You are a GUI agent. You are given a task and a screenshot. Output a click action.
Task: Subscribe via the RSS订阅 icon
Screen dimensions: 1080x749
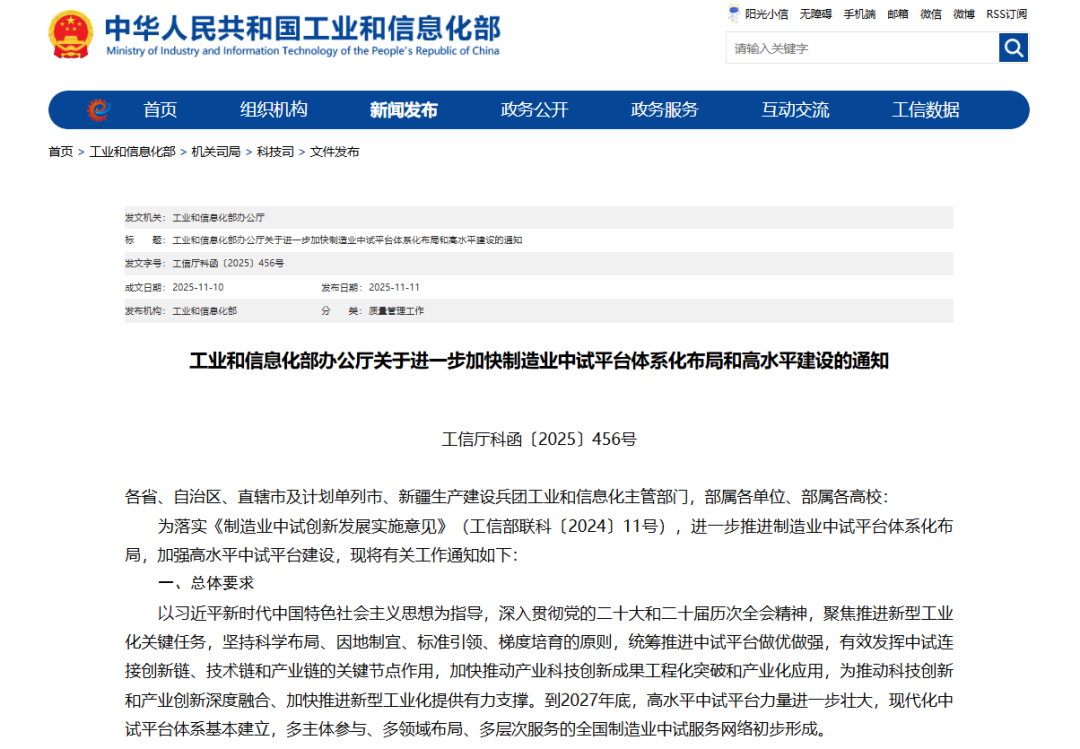pyautogui.click(x=1006, y=13)
